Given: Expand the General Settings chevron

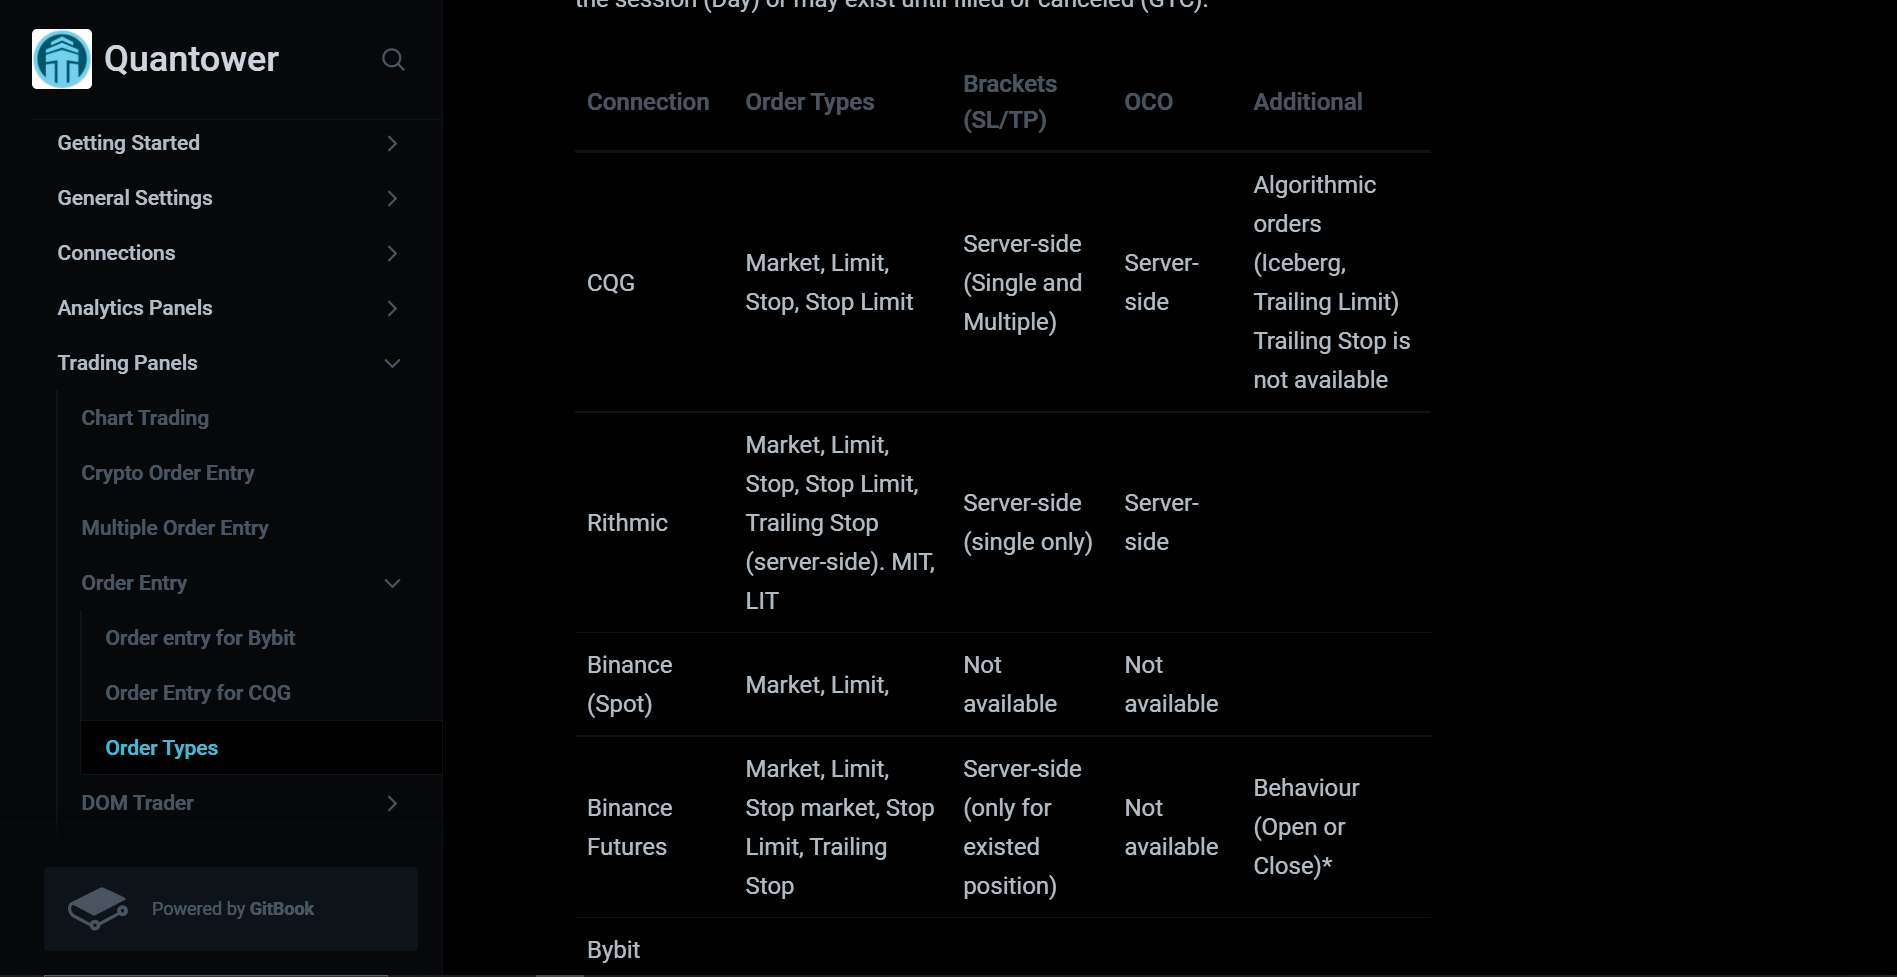Looking at the screenshot, I should tap(392, 198).
